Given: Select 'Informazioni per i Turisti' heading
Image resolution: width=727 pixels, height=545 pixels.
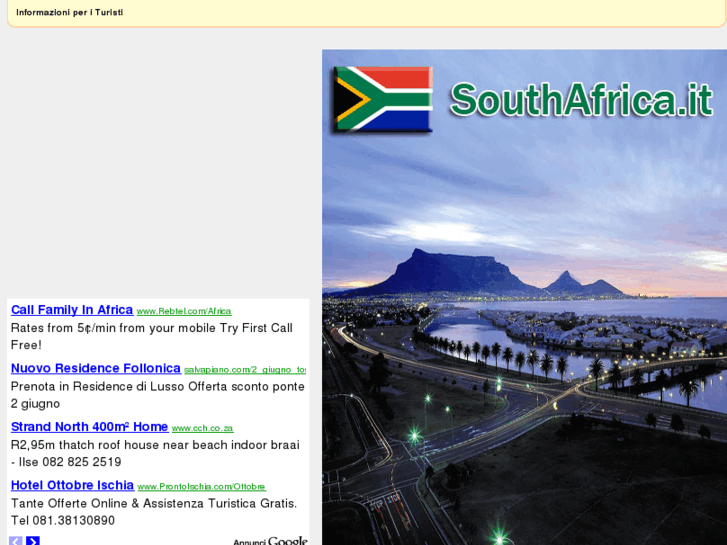Looking at the screenshot, I should pyautogui.click(x=70, y=13).
